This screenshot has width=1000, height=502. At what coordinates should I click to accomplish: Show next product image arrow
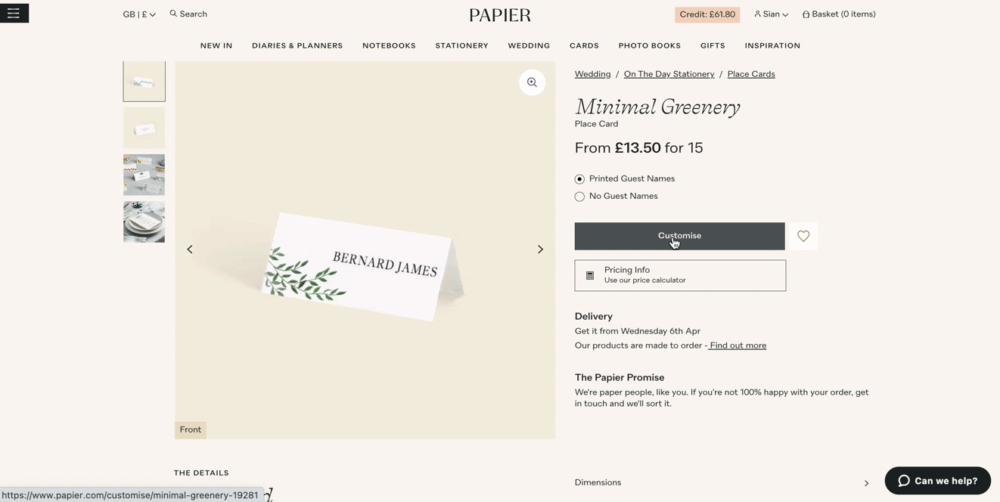[x=540, y=249]
